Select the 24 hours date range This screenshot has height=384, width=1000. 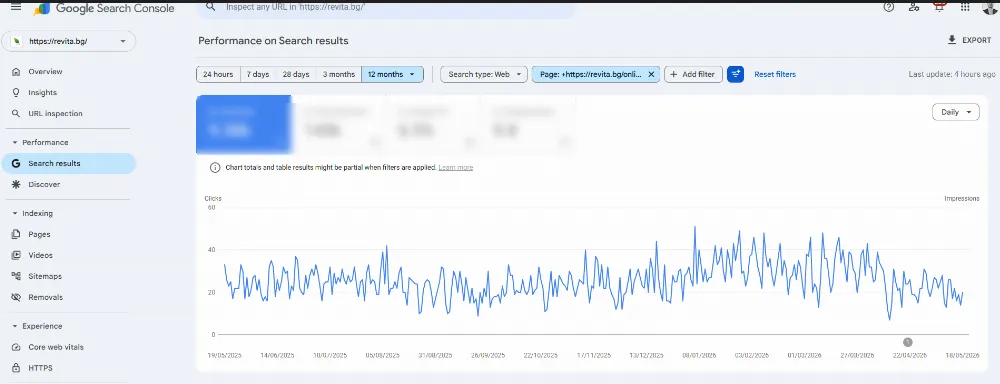(218, 74)
